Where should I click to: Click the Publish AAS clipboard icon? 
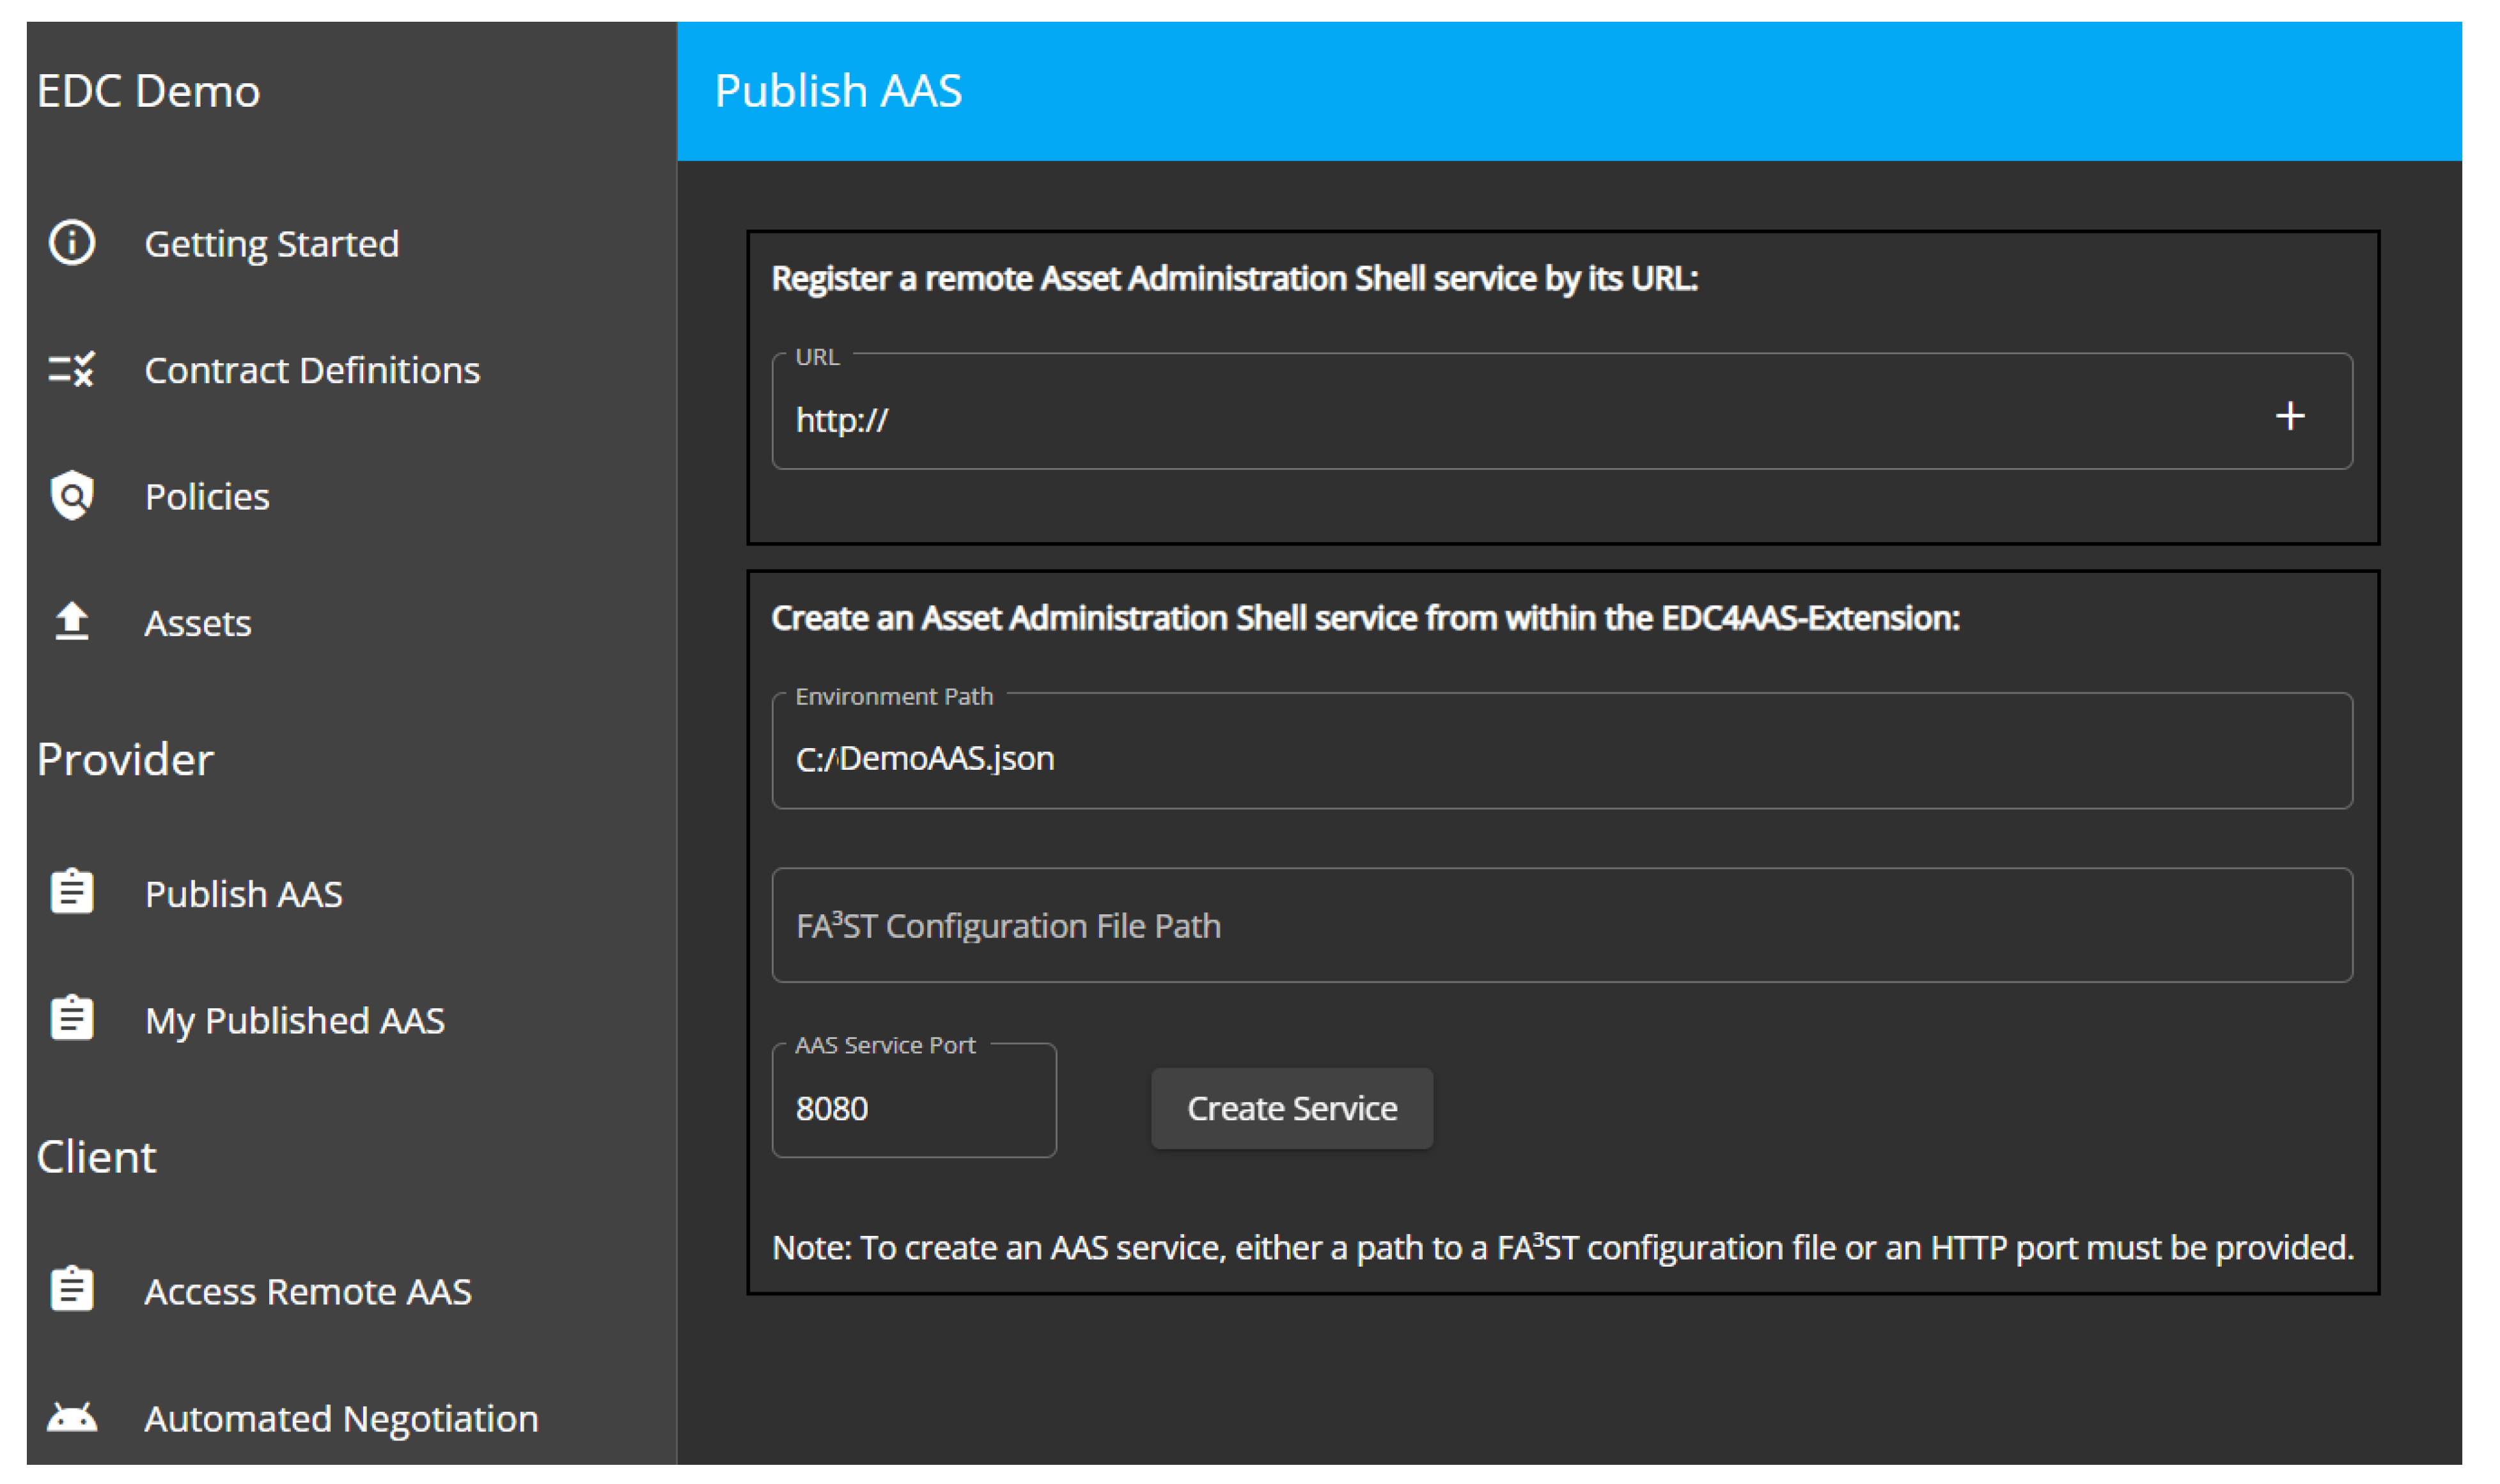[72, 892]
